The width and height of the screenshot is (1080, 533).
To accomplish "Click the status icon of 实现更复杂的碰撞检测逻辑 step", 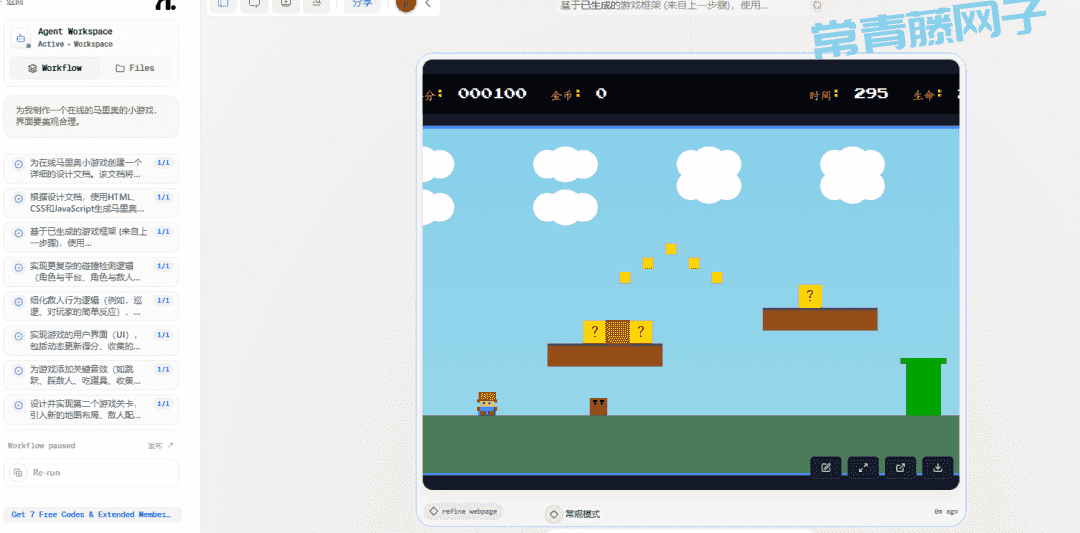I will tap(19, 266).
